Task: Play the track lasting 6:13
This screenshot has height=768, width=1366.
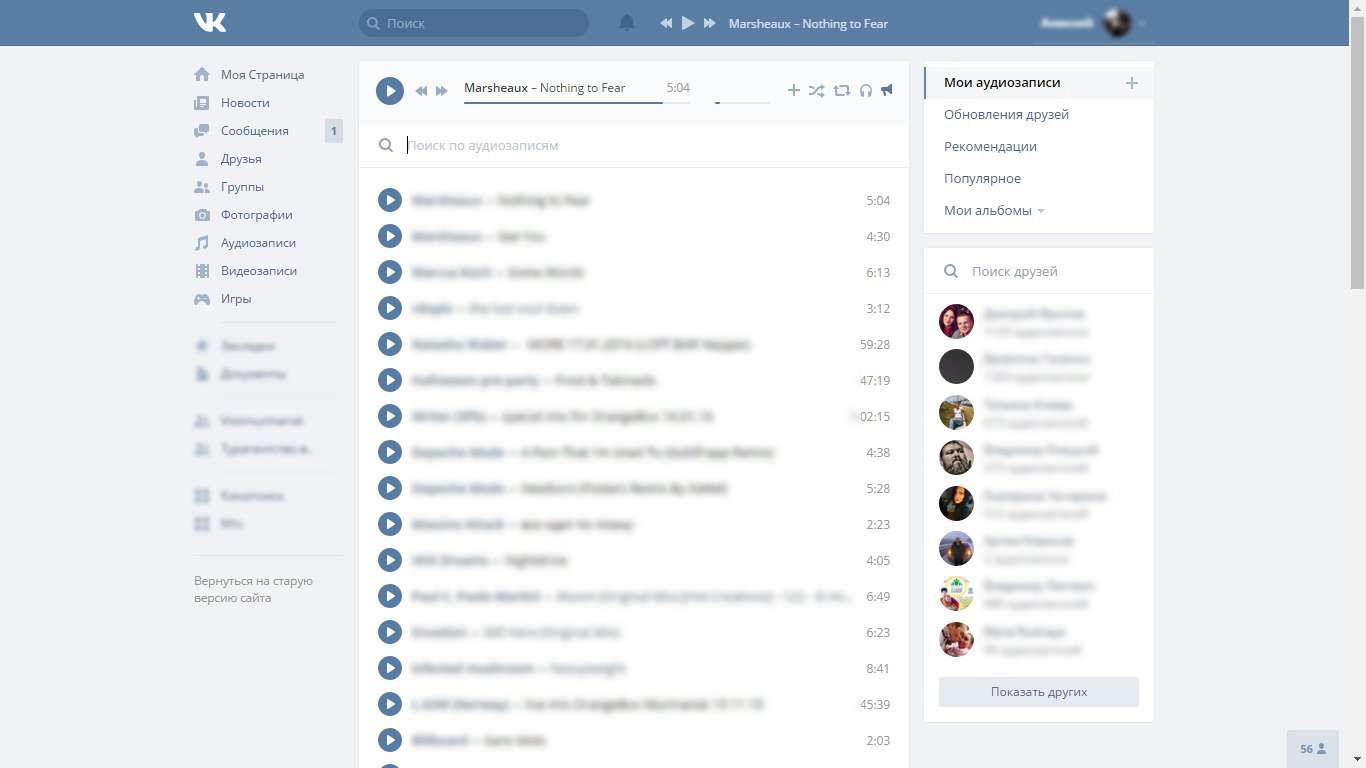Action: (390, 272)
